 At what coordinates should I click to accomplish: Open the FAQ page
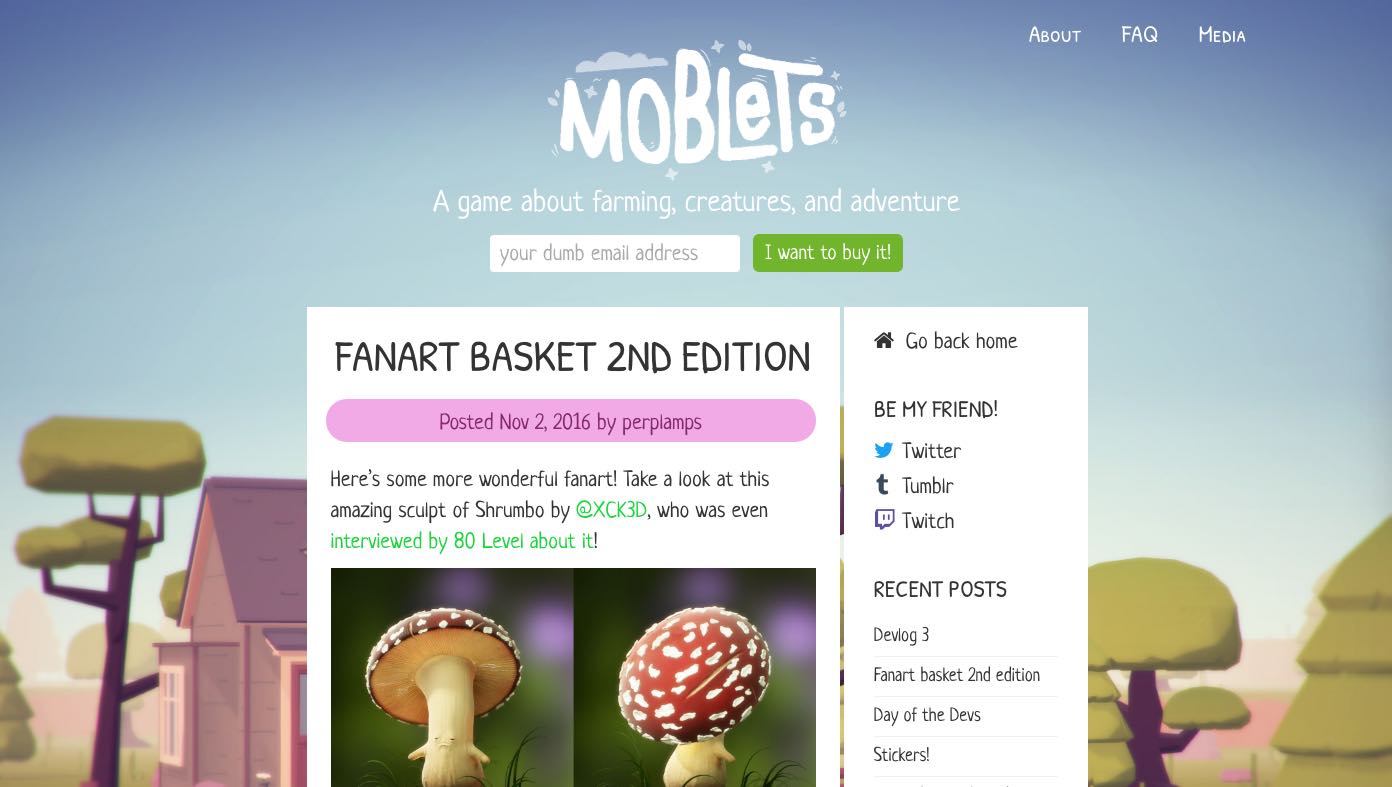click(1139, 36)
